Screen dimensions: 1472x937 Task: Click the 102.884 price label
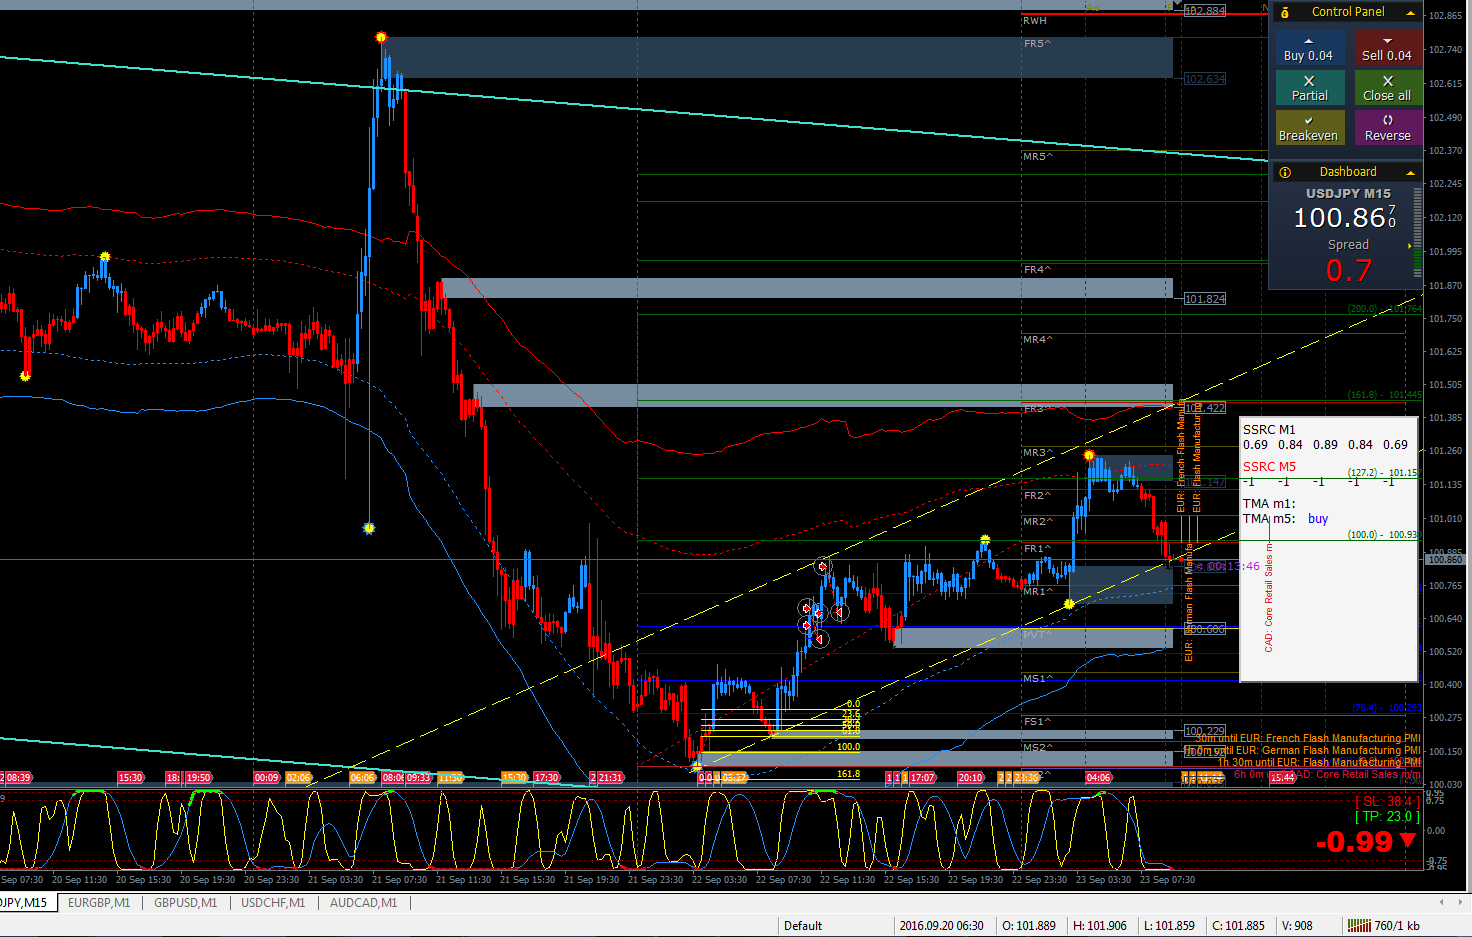pos(1204,11)
